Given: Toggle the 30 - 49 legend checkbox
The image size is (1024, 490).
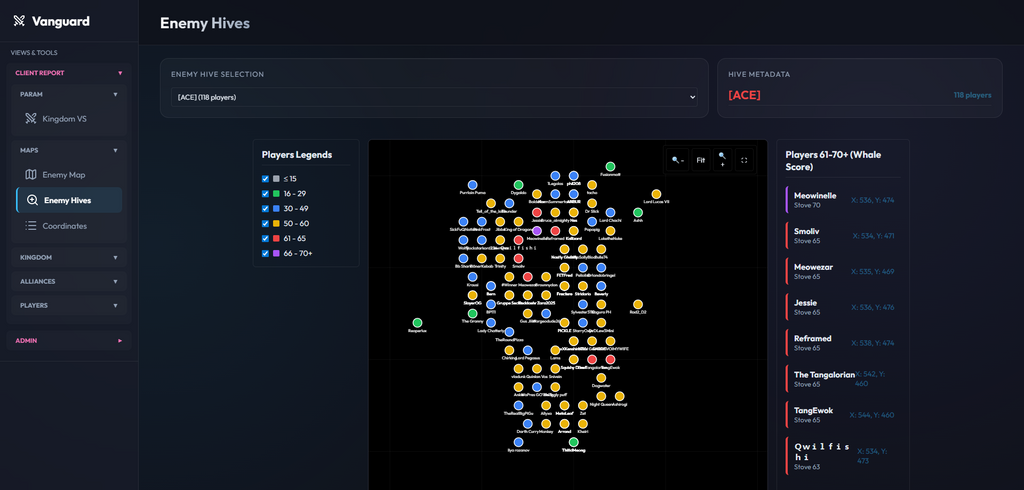Looking at the screenshot, I should 265,209.
